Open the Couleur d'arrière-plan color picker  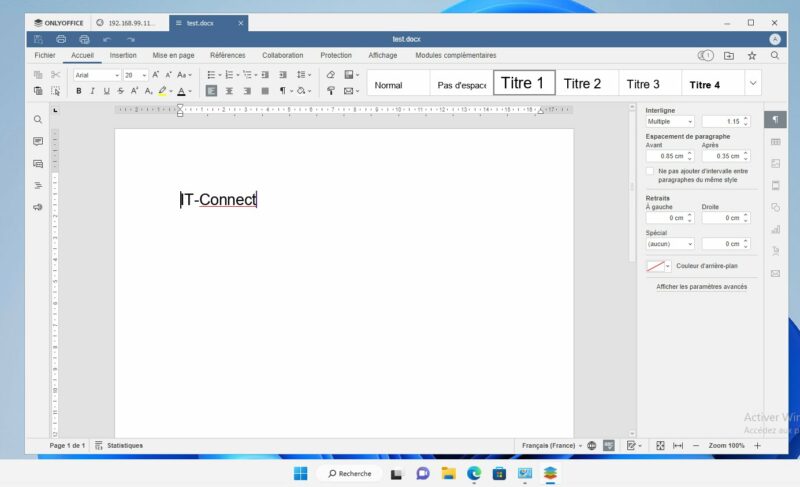click(x=658, y=266)
